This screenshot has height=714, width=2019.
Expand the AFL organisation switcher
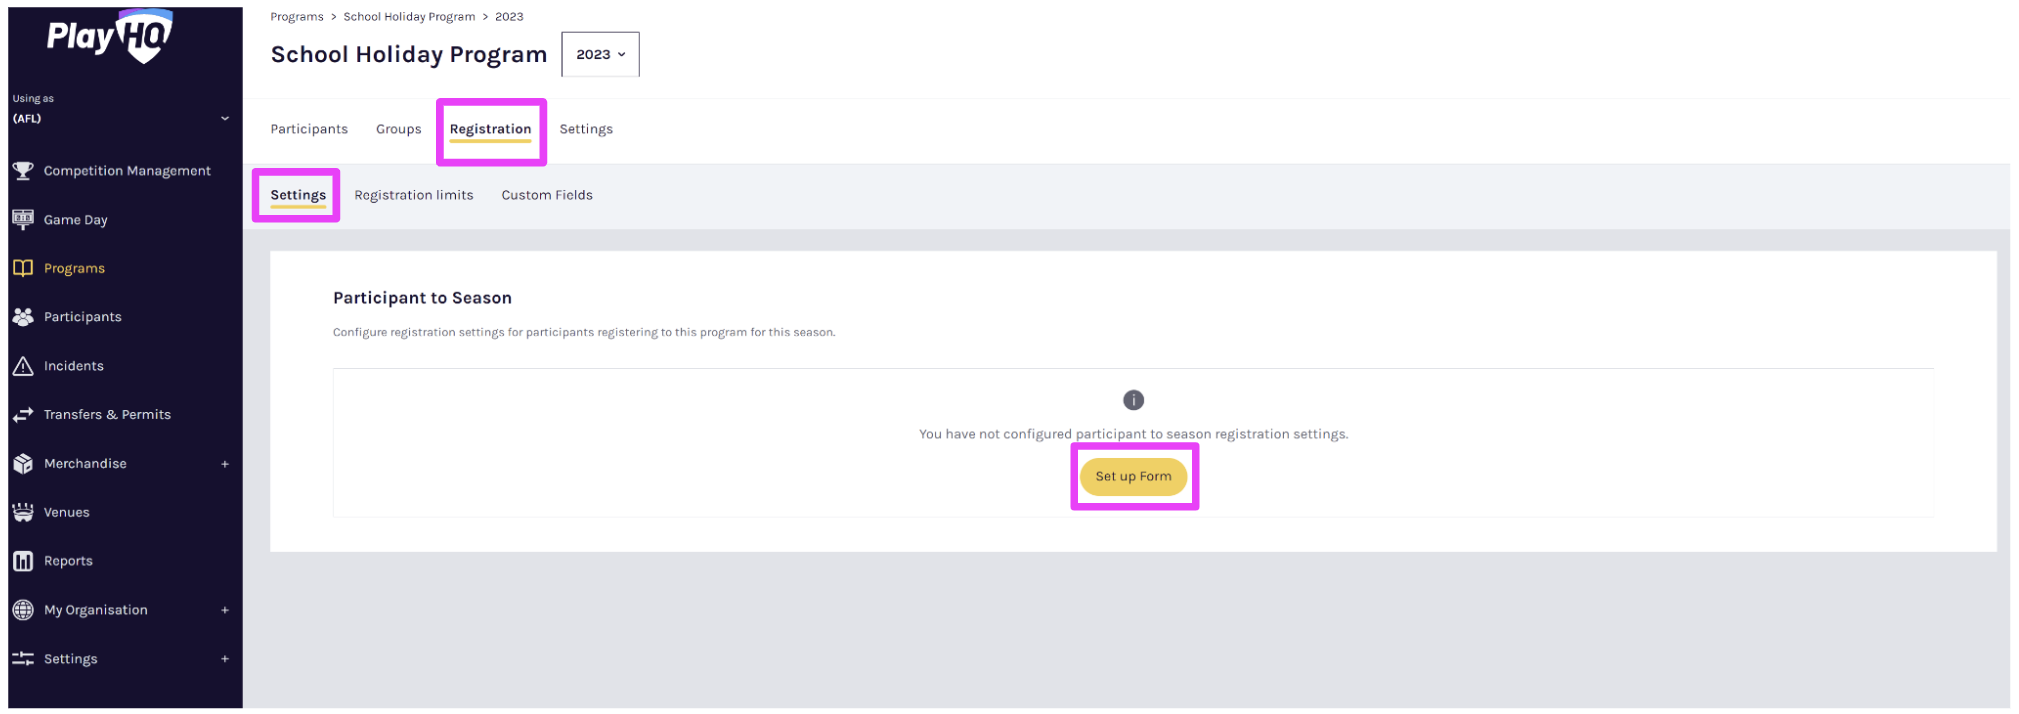[224, 118]
